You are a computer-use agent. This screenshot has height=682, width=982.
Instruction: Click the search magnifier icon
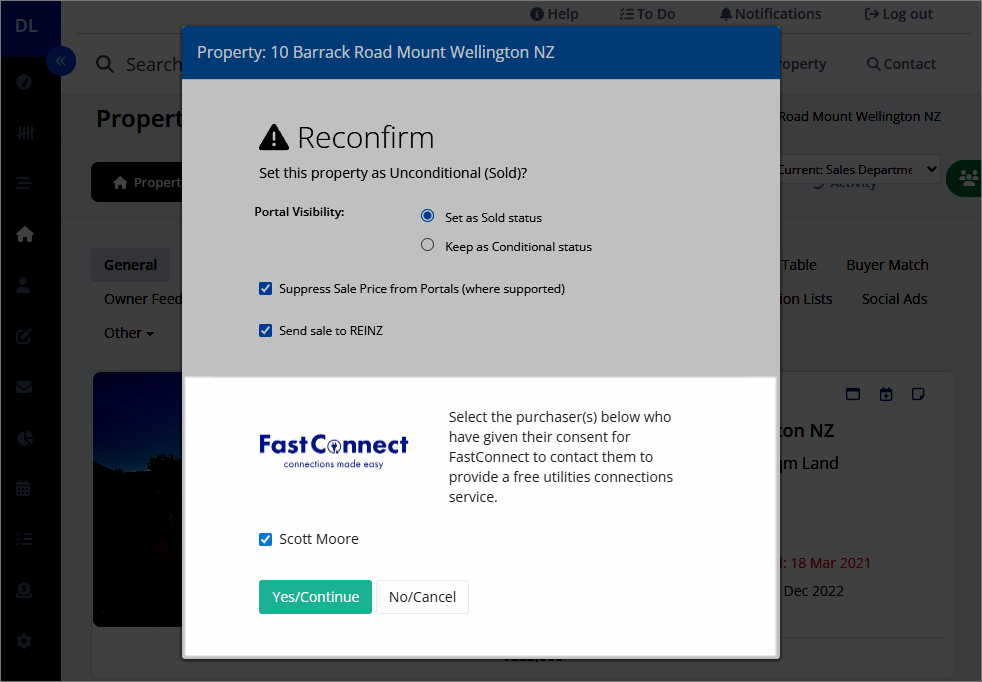105,64
